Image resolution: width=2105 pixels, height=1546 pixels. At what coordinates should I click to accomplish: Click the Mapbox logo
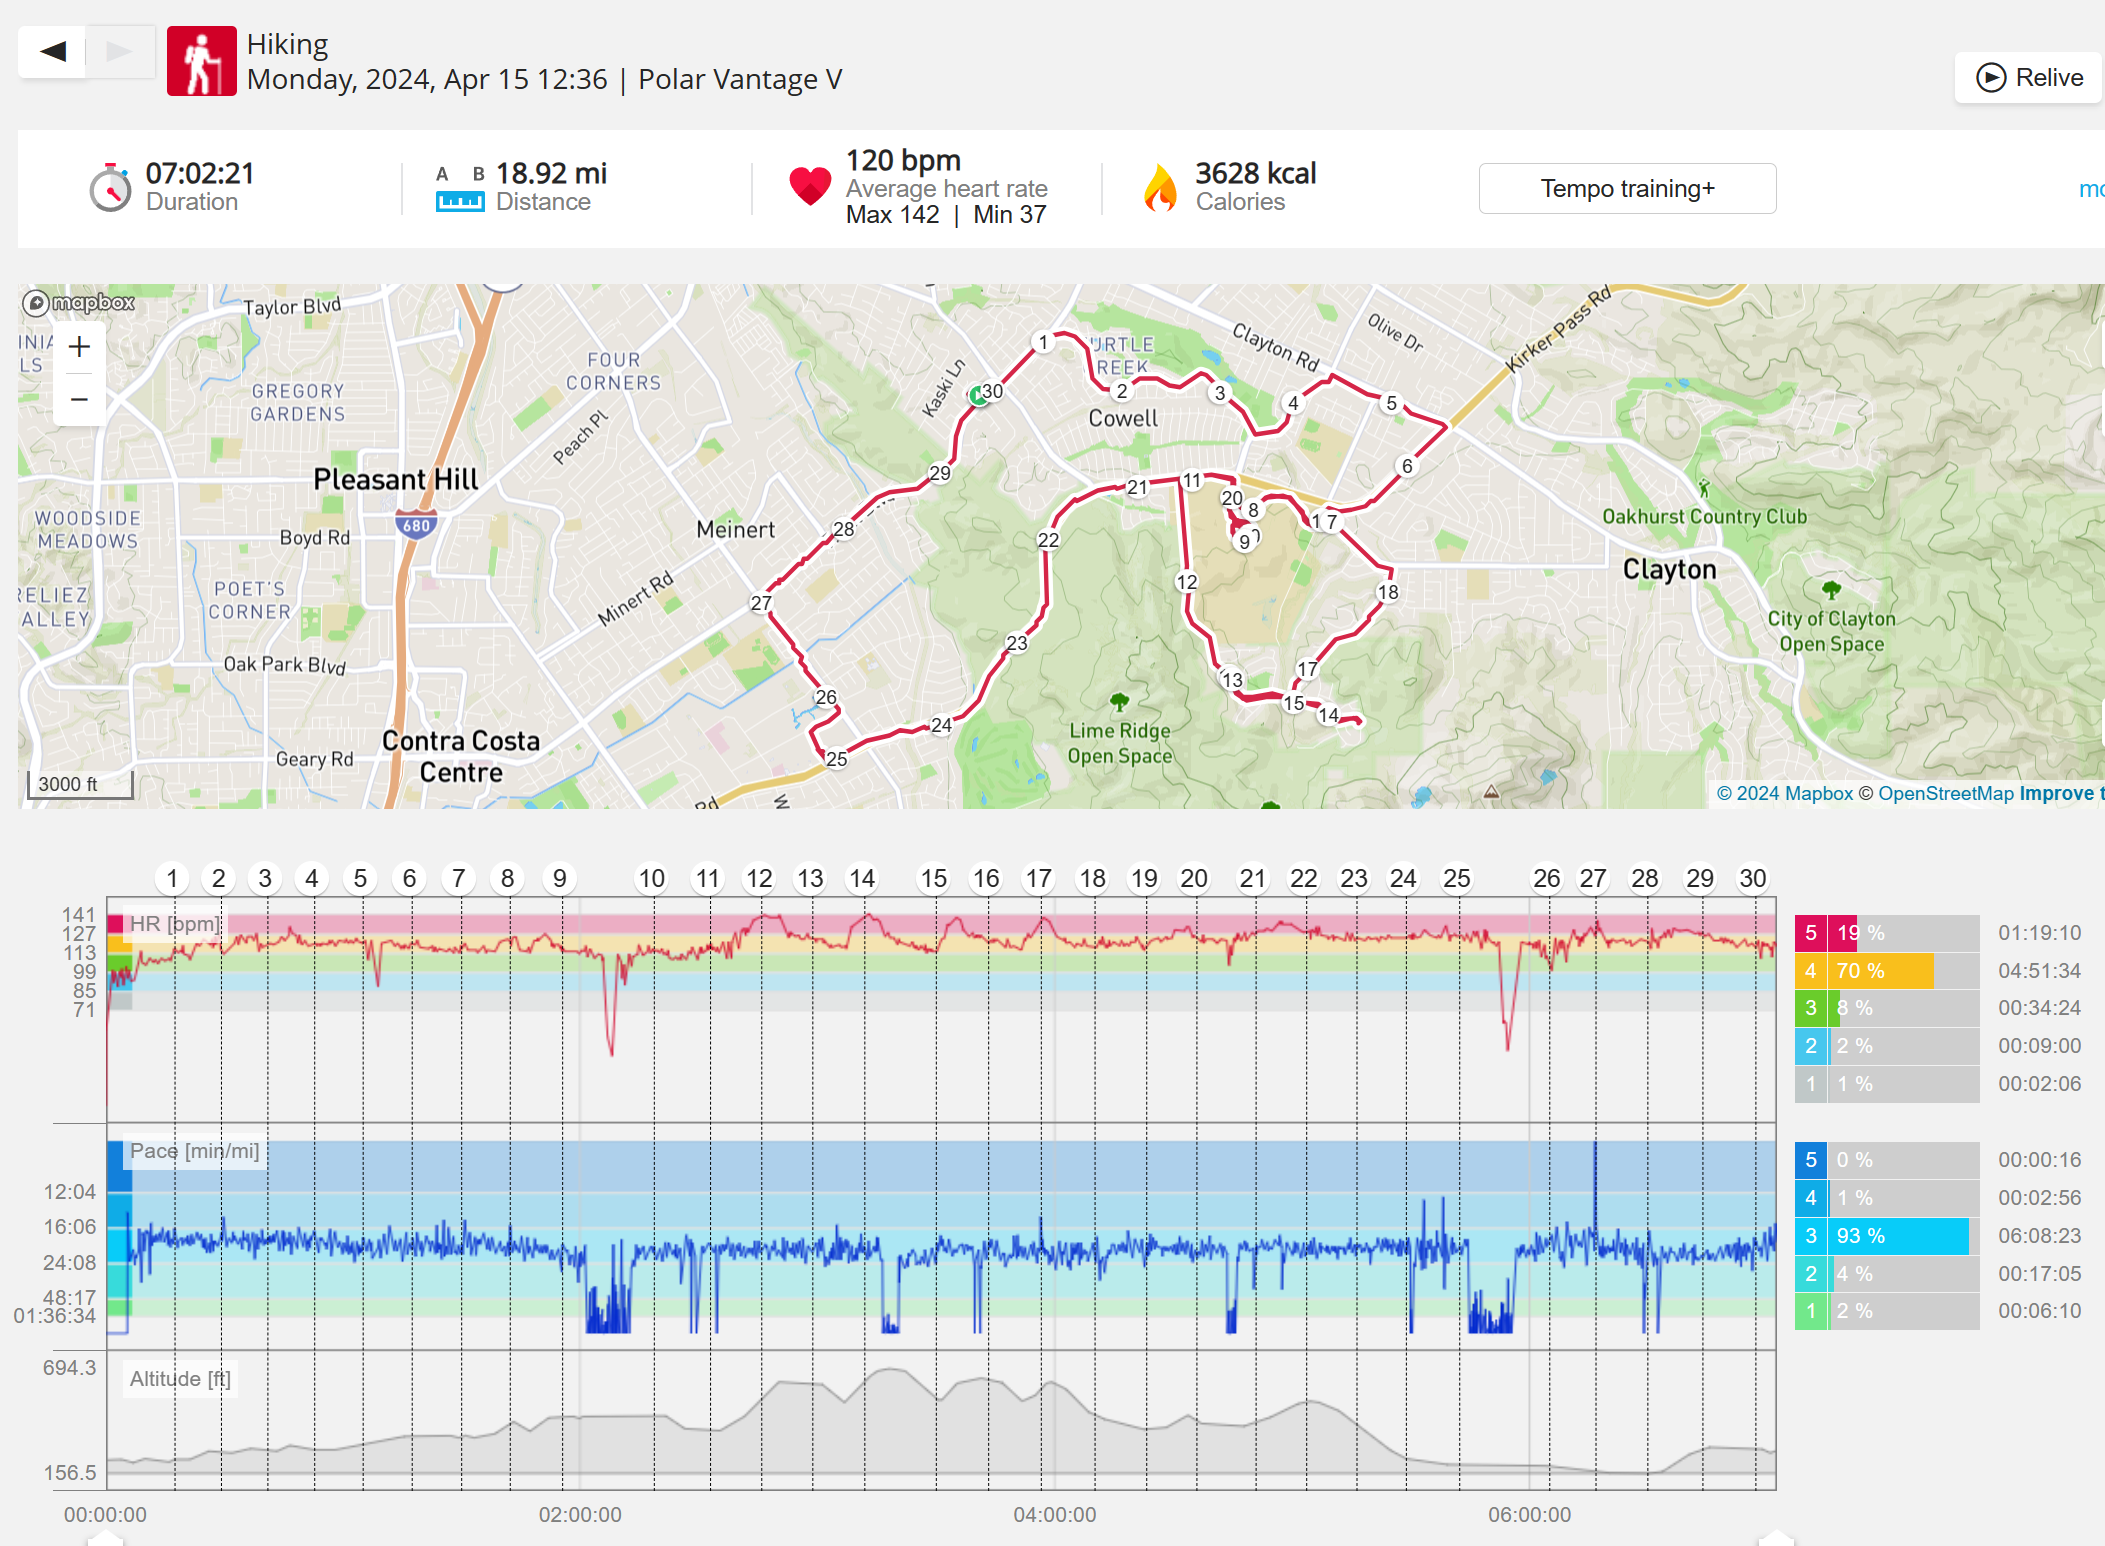[x=79, y=302]
